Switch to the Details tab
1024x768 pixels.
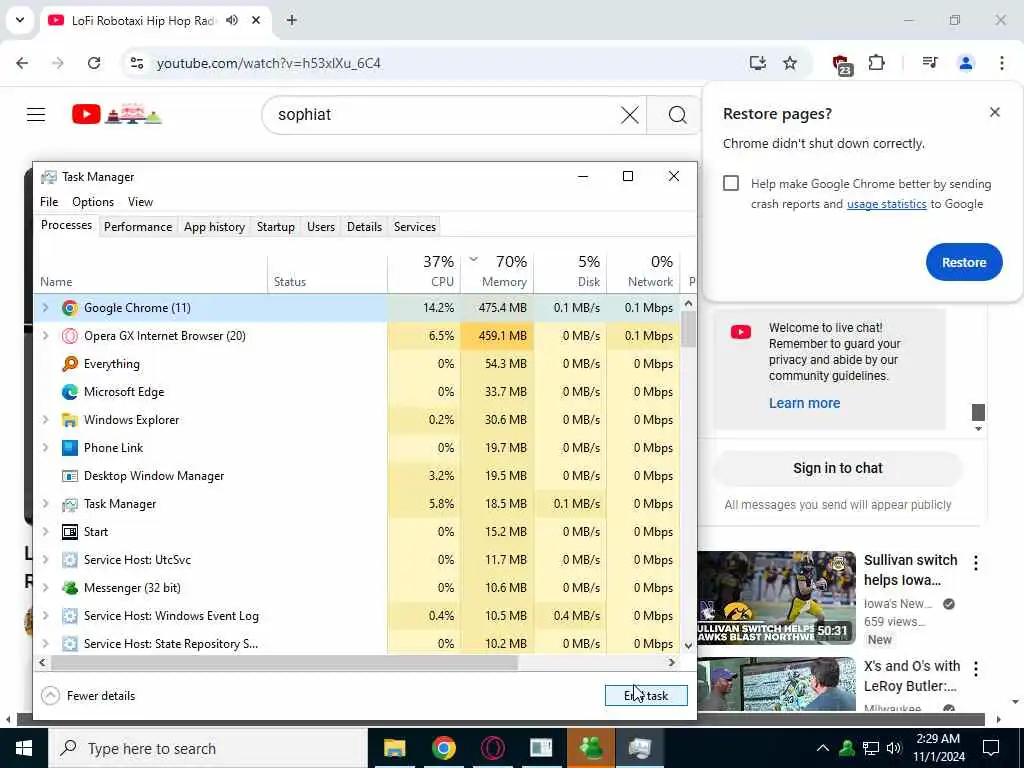364,227
